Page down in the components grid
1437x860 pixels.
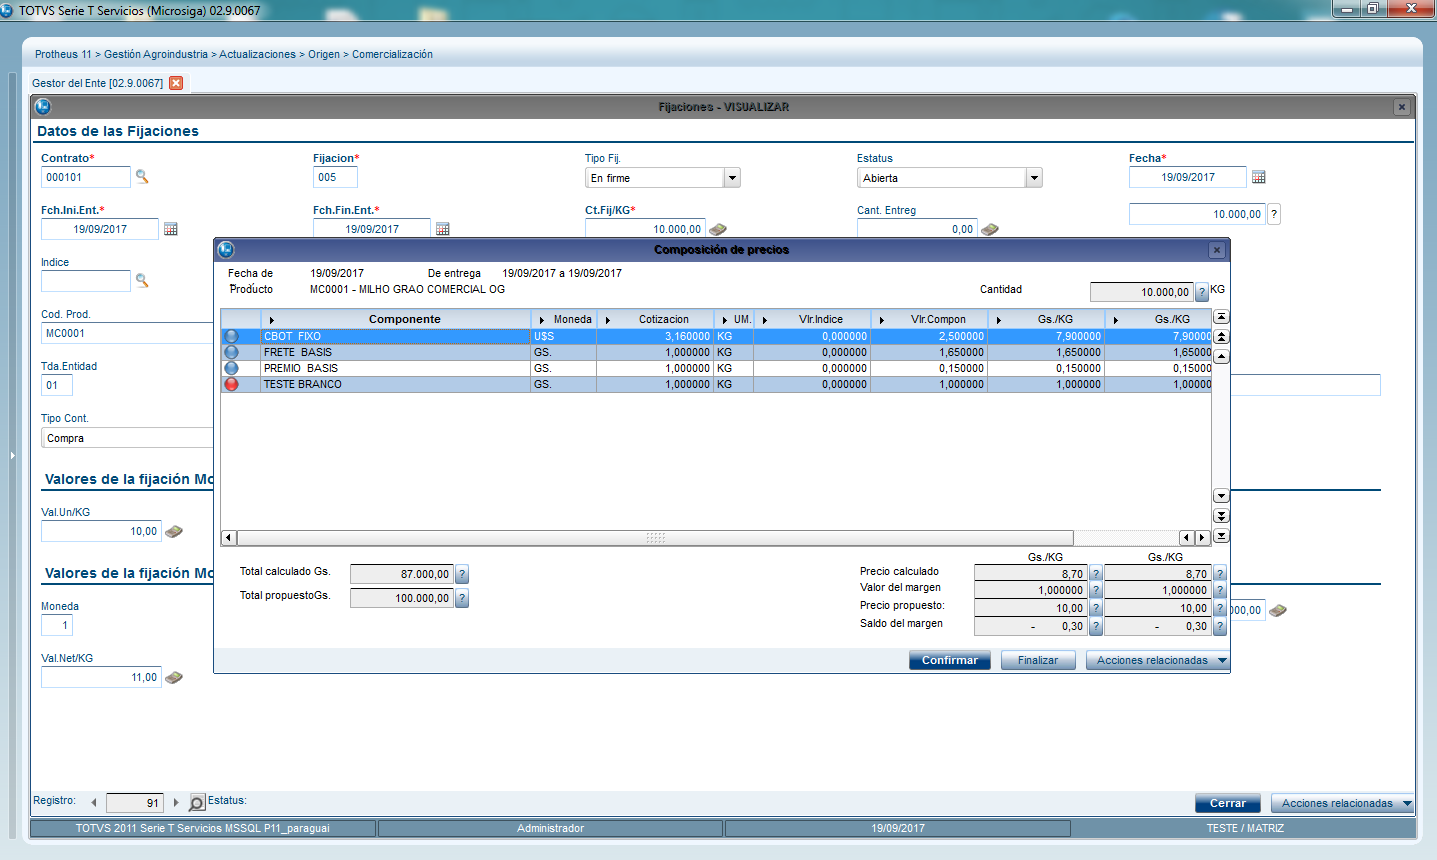pyautogui.click(x=1221, y=516)
